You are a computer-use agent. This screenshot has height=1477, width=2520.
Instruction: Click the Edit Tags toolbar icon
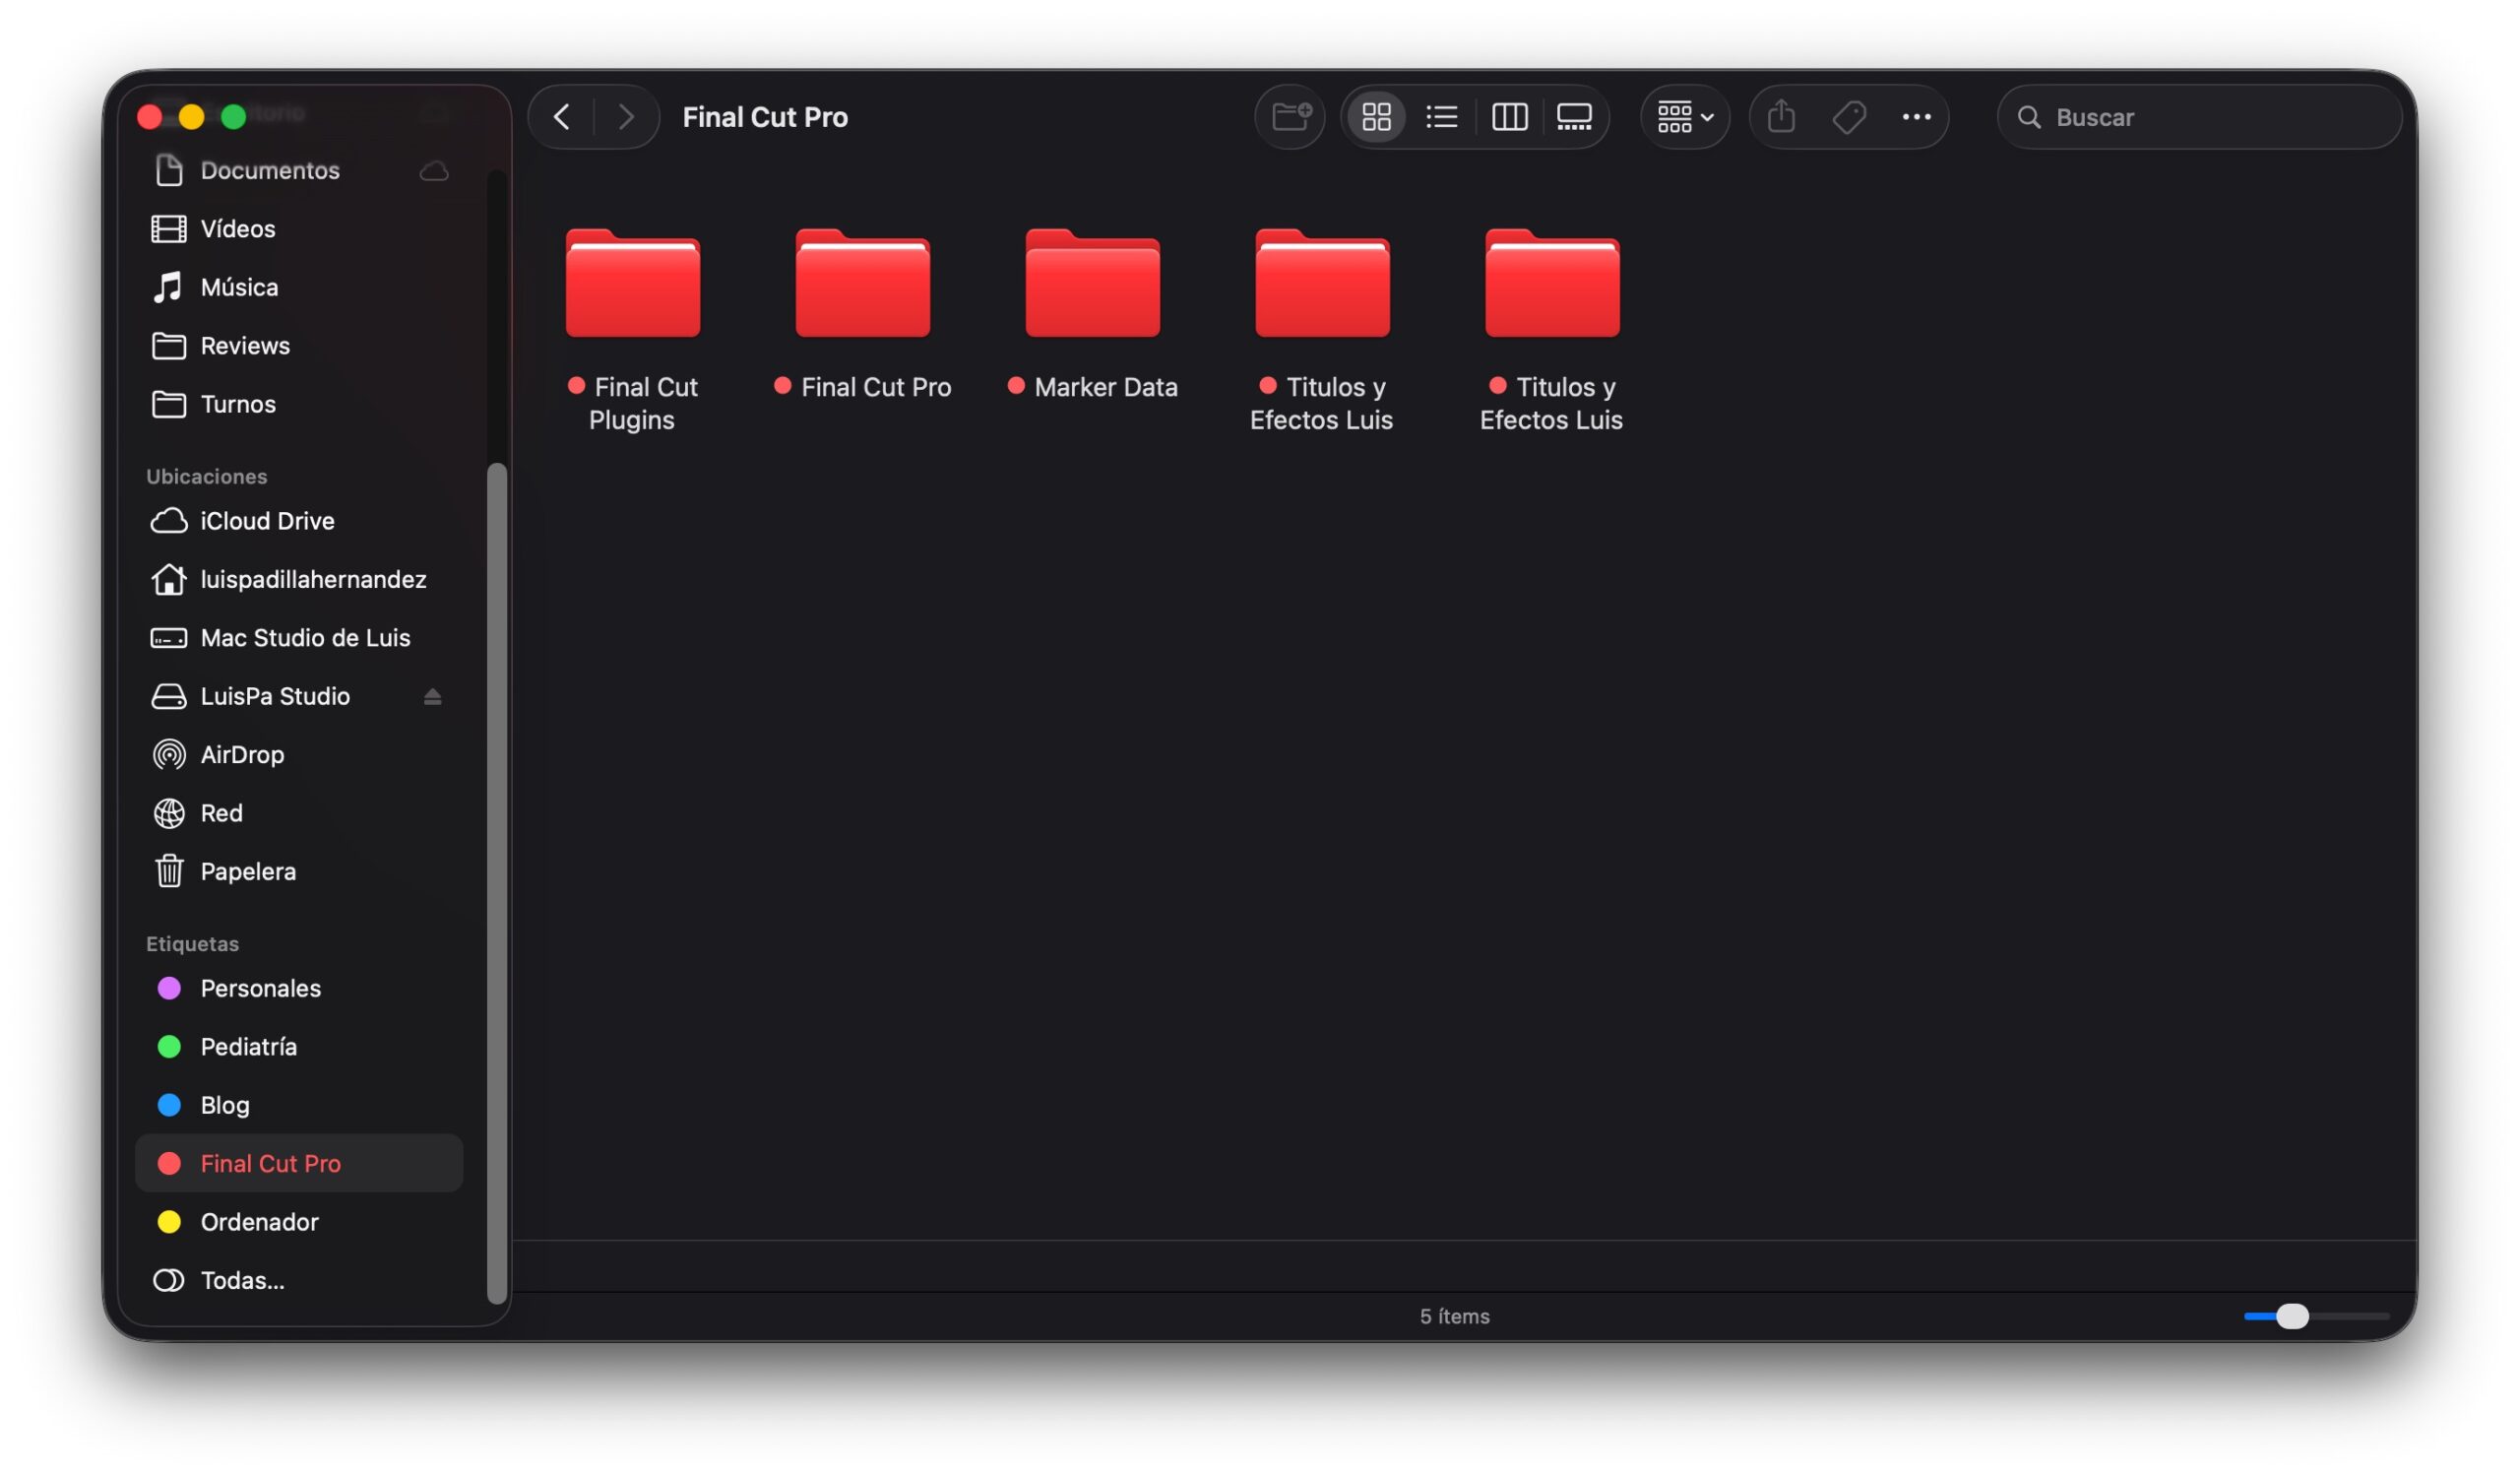pyautogui.click(x=1849, y=117)
